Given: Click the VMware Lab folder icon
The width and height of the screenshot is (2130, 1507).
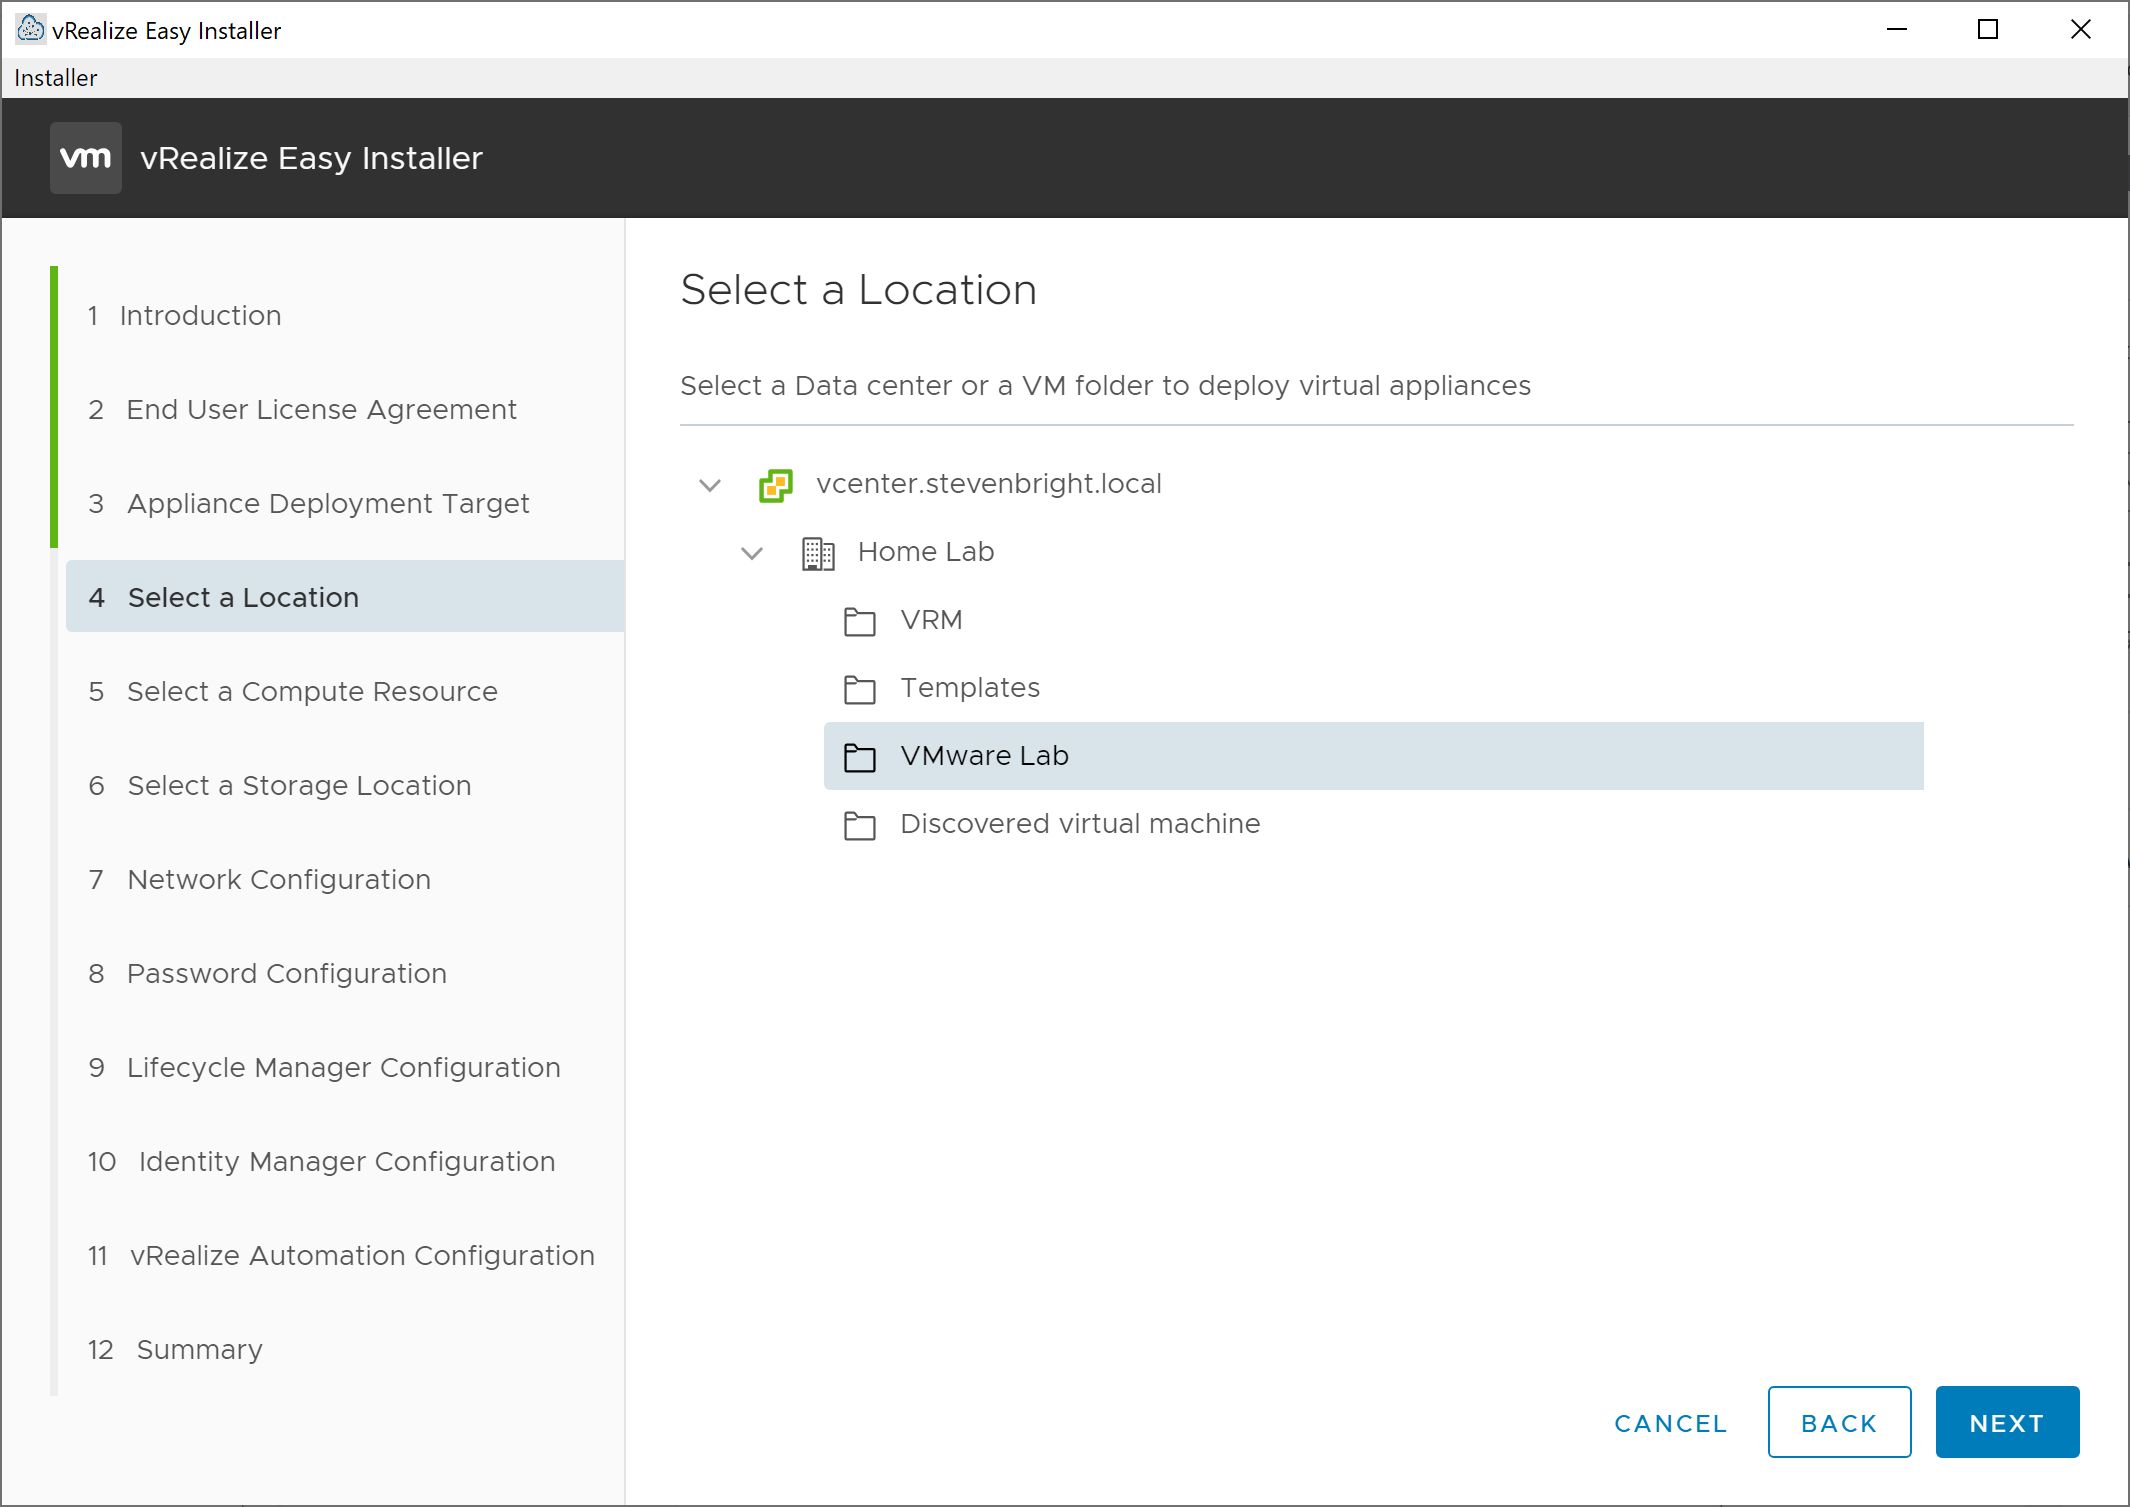Looking at the screenshot, I should (x=859, y=757).
